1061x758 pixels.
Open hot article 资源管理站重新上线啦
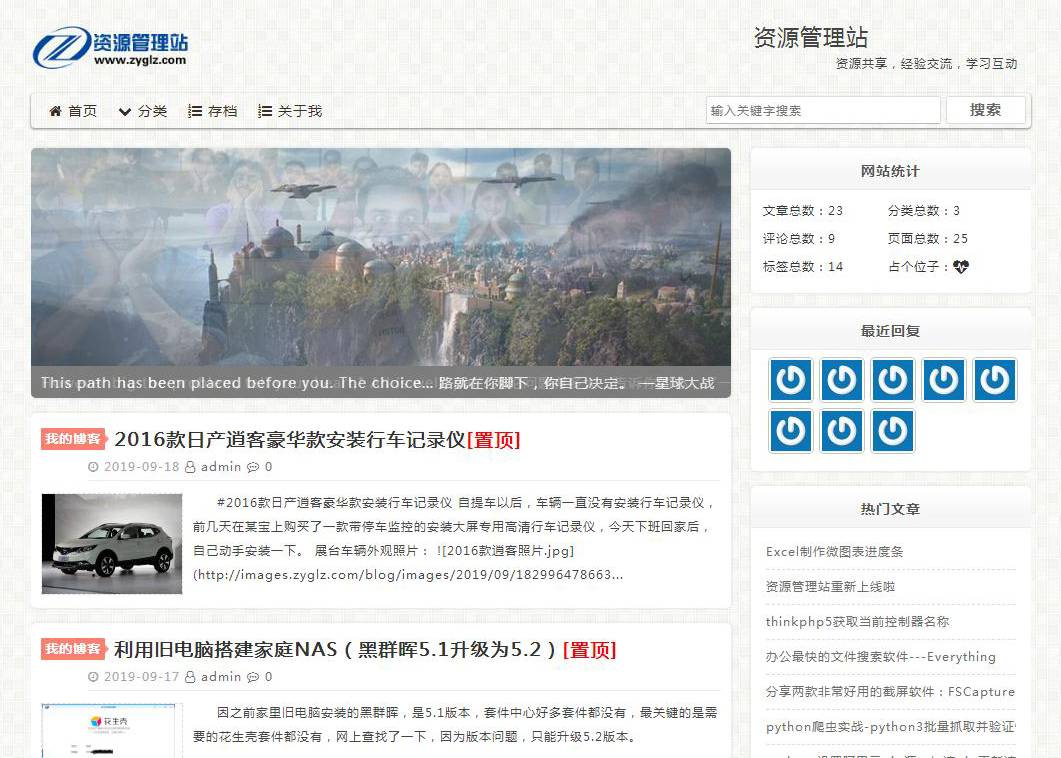830,587
